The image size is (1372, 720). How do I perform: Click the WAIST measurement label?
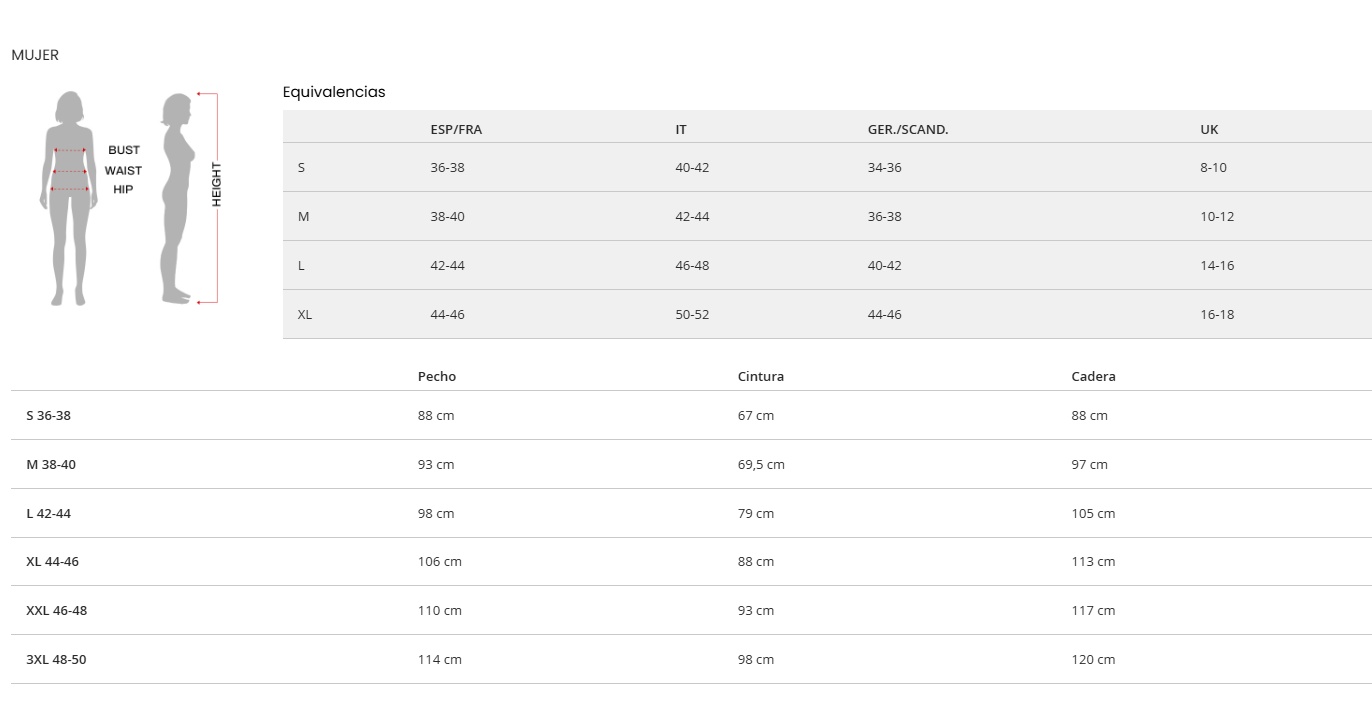click(123, 170)
